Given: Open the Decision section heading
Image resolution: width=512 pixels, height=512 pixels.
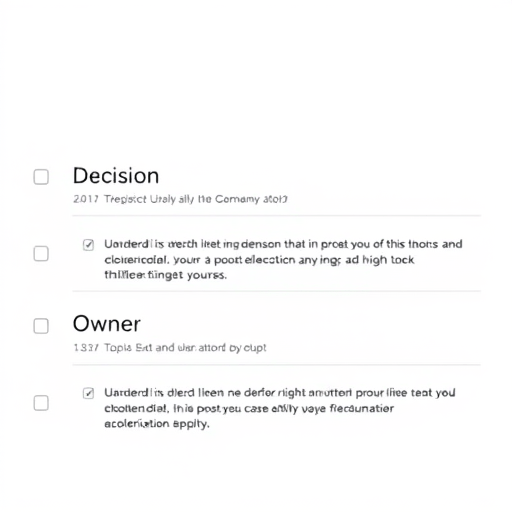Looking at the screenshot, I should [x=116, y=176].
